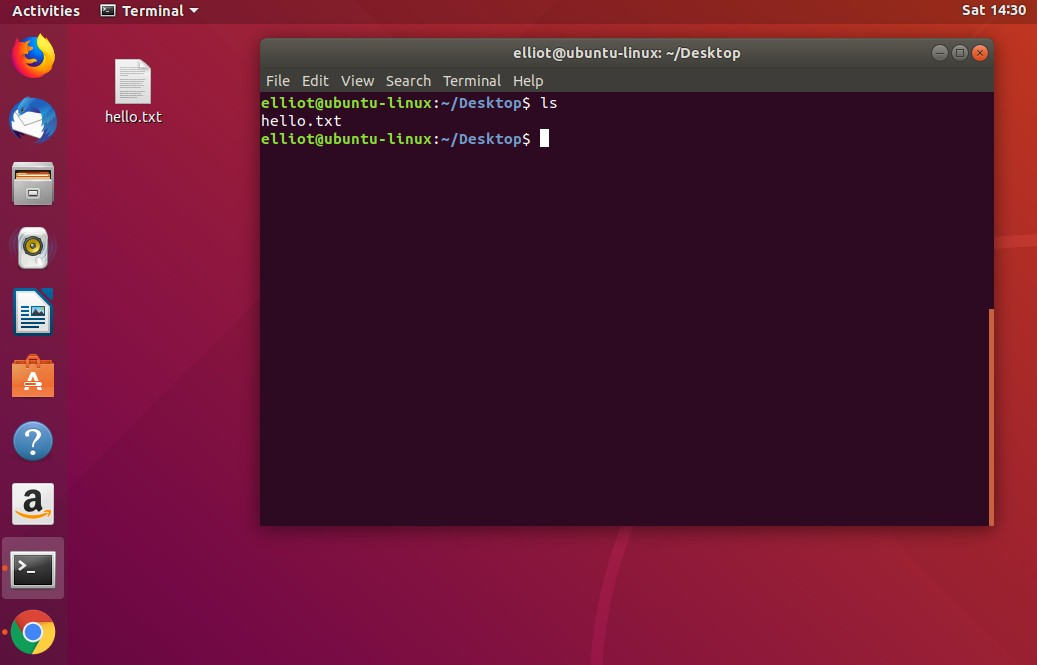Screen dimensions: 1037x665
Task: Launch Rhythmbox music player
Action: pos(33,247)
